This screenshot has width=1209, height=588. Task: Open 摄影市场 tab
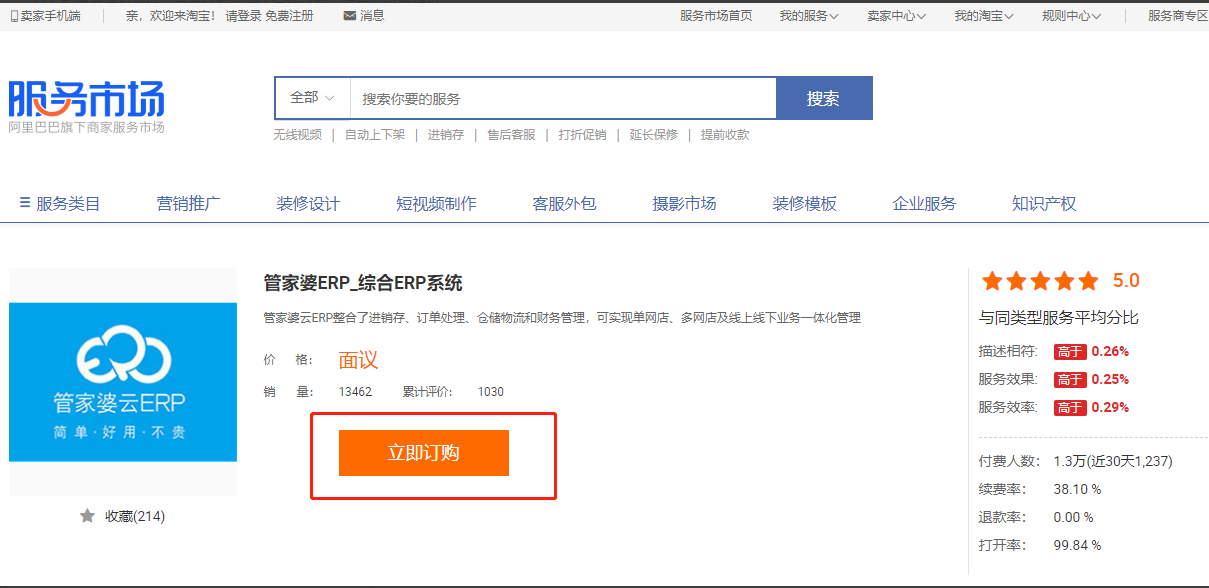point(684,204)
